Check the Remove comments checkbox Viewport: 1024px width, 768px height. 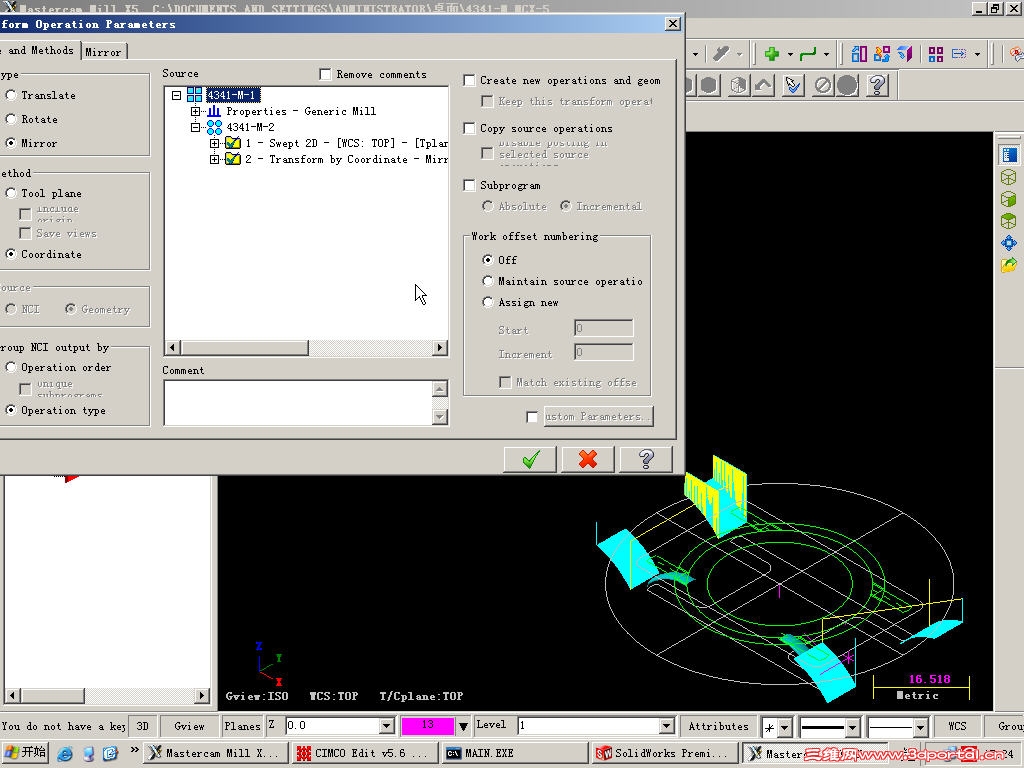point(325,74)
